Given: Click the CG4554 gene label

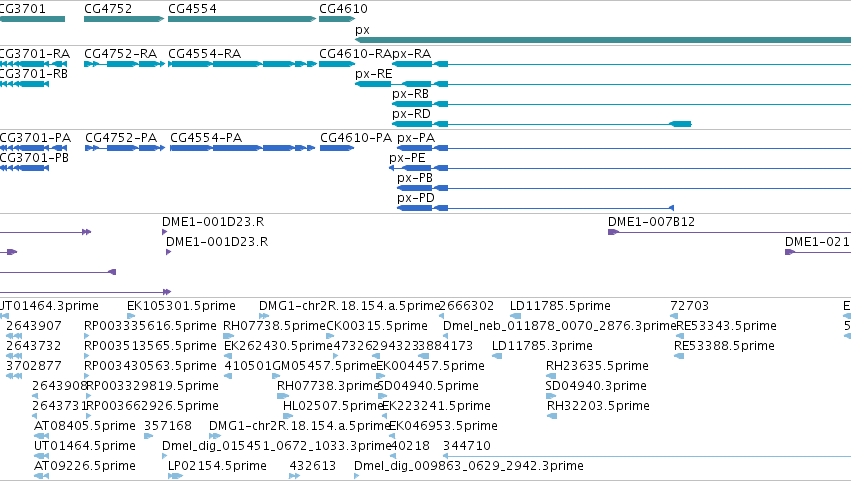Looking at the screenshot, I should [x=192, y=9].
